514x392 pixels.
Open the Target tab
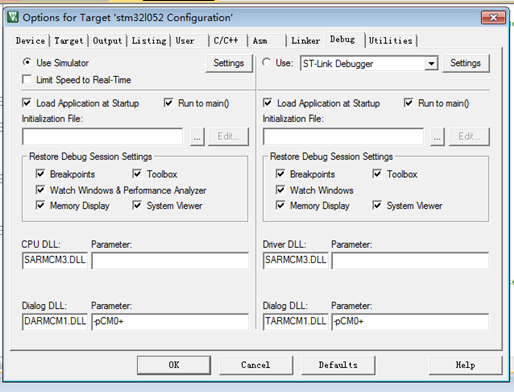pyautogui.click(x=69, y=41)
